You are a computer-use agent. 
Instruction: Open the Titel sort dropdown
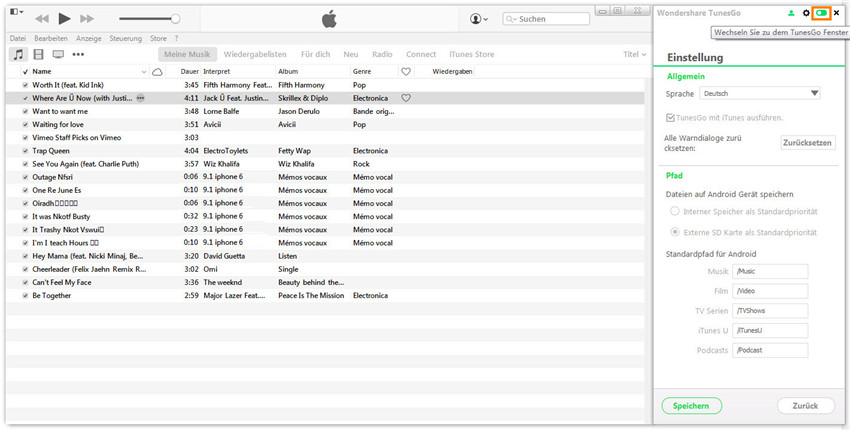click(635, 54)
